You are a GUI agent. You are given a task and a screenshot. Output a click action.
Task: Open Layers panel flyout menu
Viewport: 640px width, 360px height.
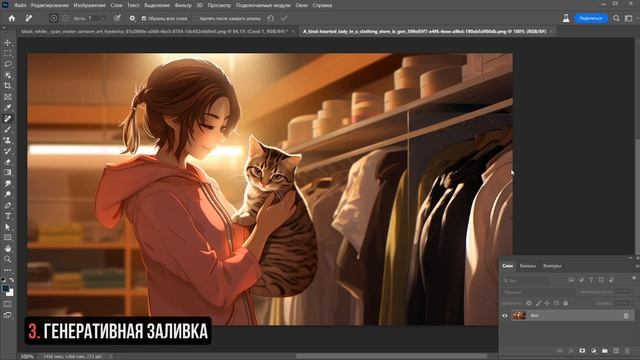click(637, 266)
